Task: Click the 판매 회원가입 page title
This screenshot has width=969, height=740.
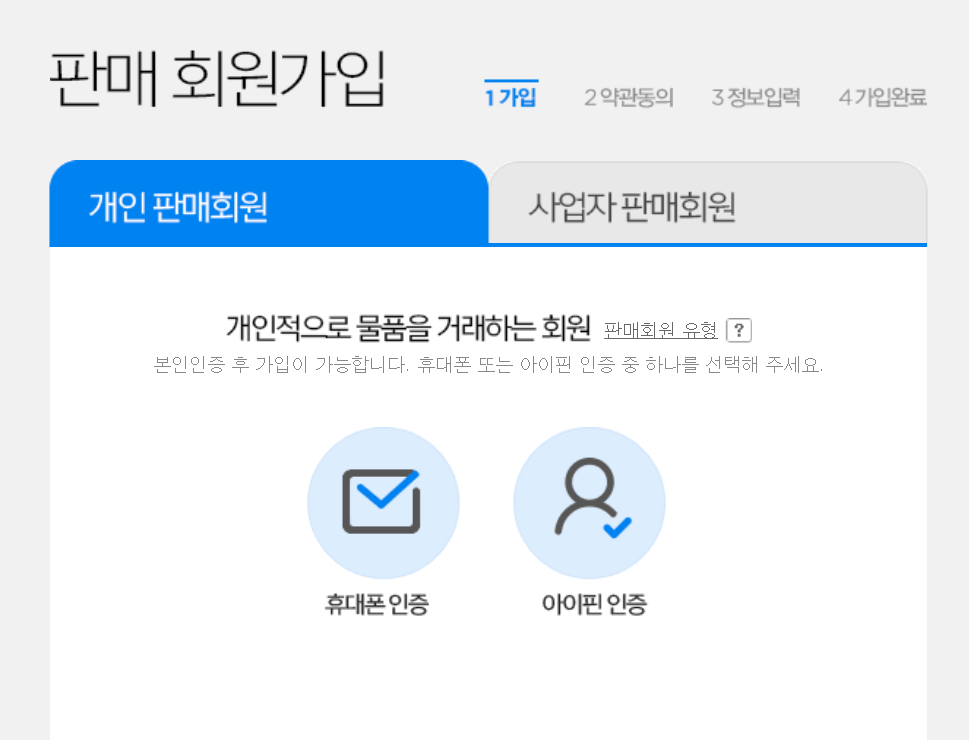Action: click(218, 80)
